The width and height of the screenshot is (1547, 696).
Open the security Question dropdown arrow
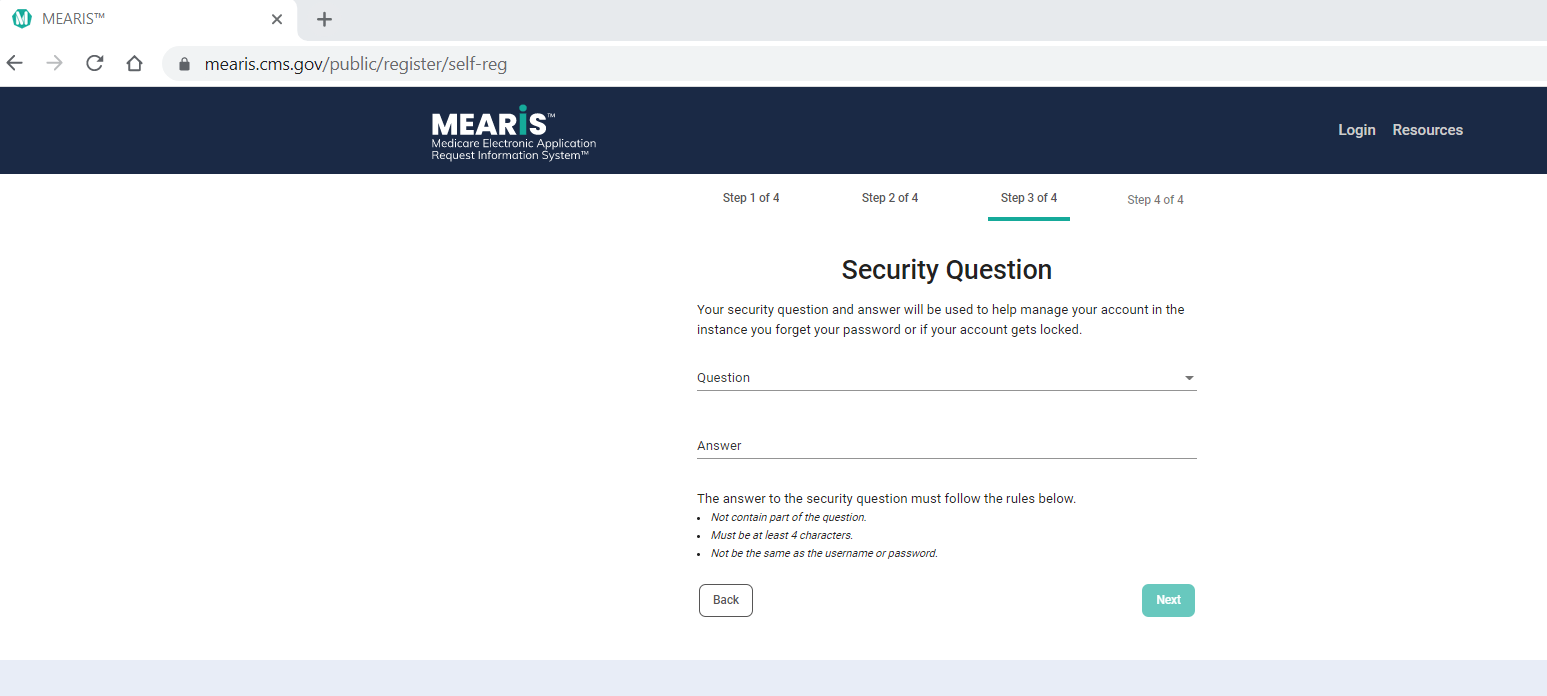(1189, 378)
